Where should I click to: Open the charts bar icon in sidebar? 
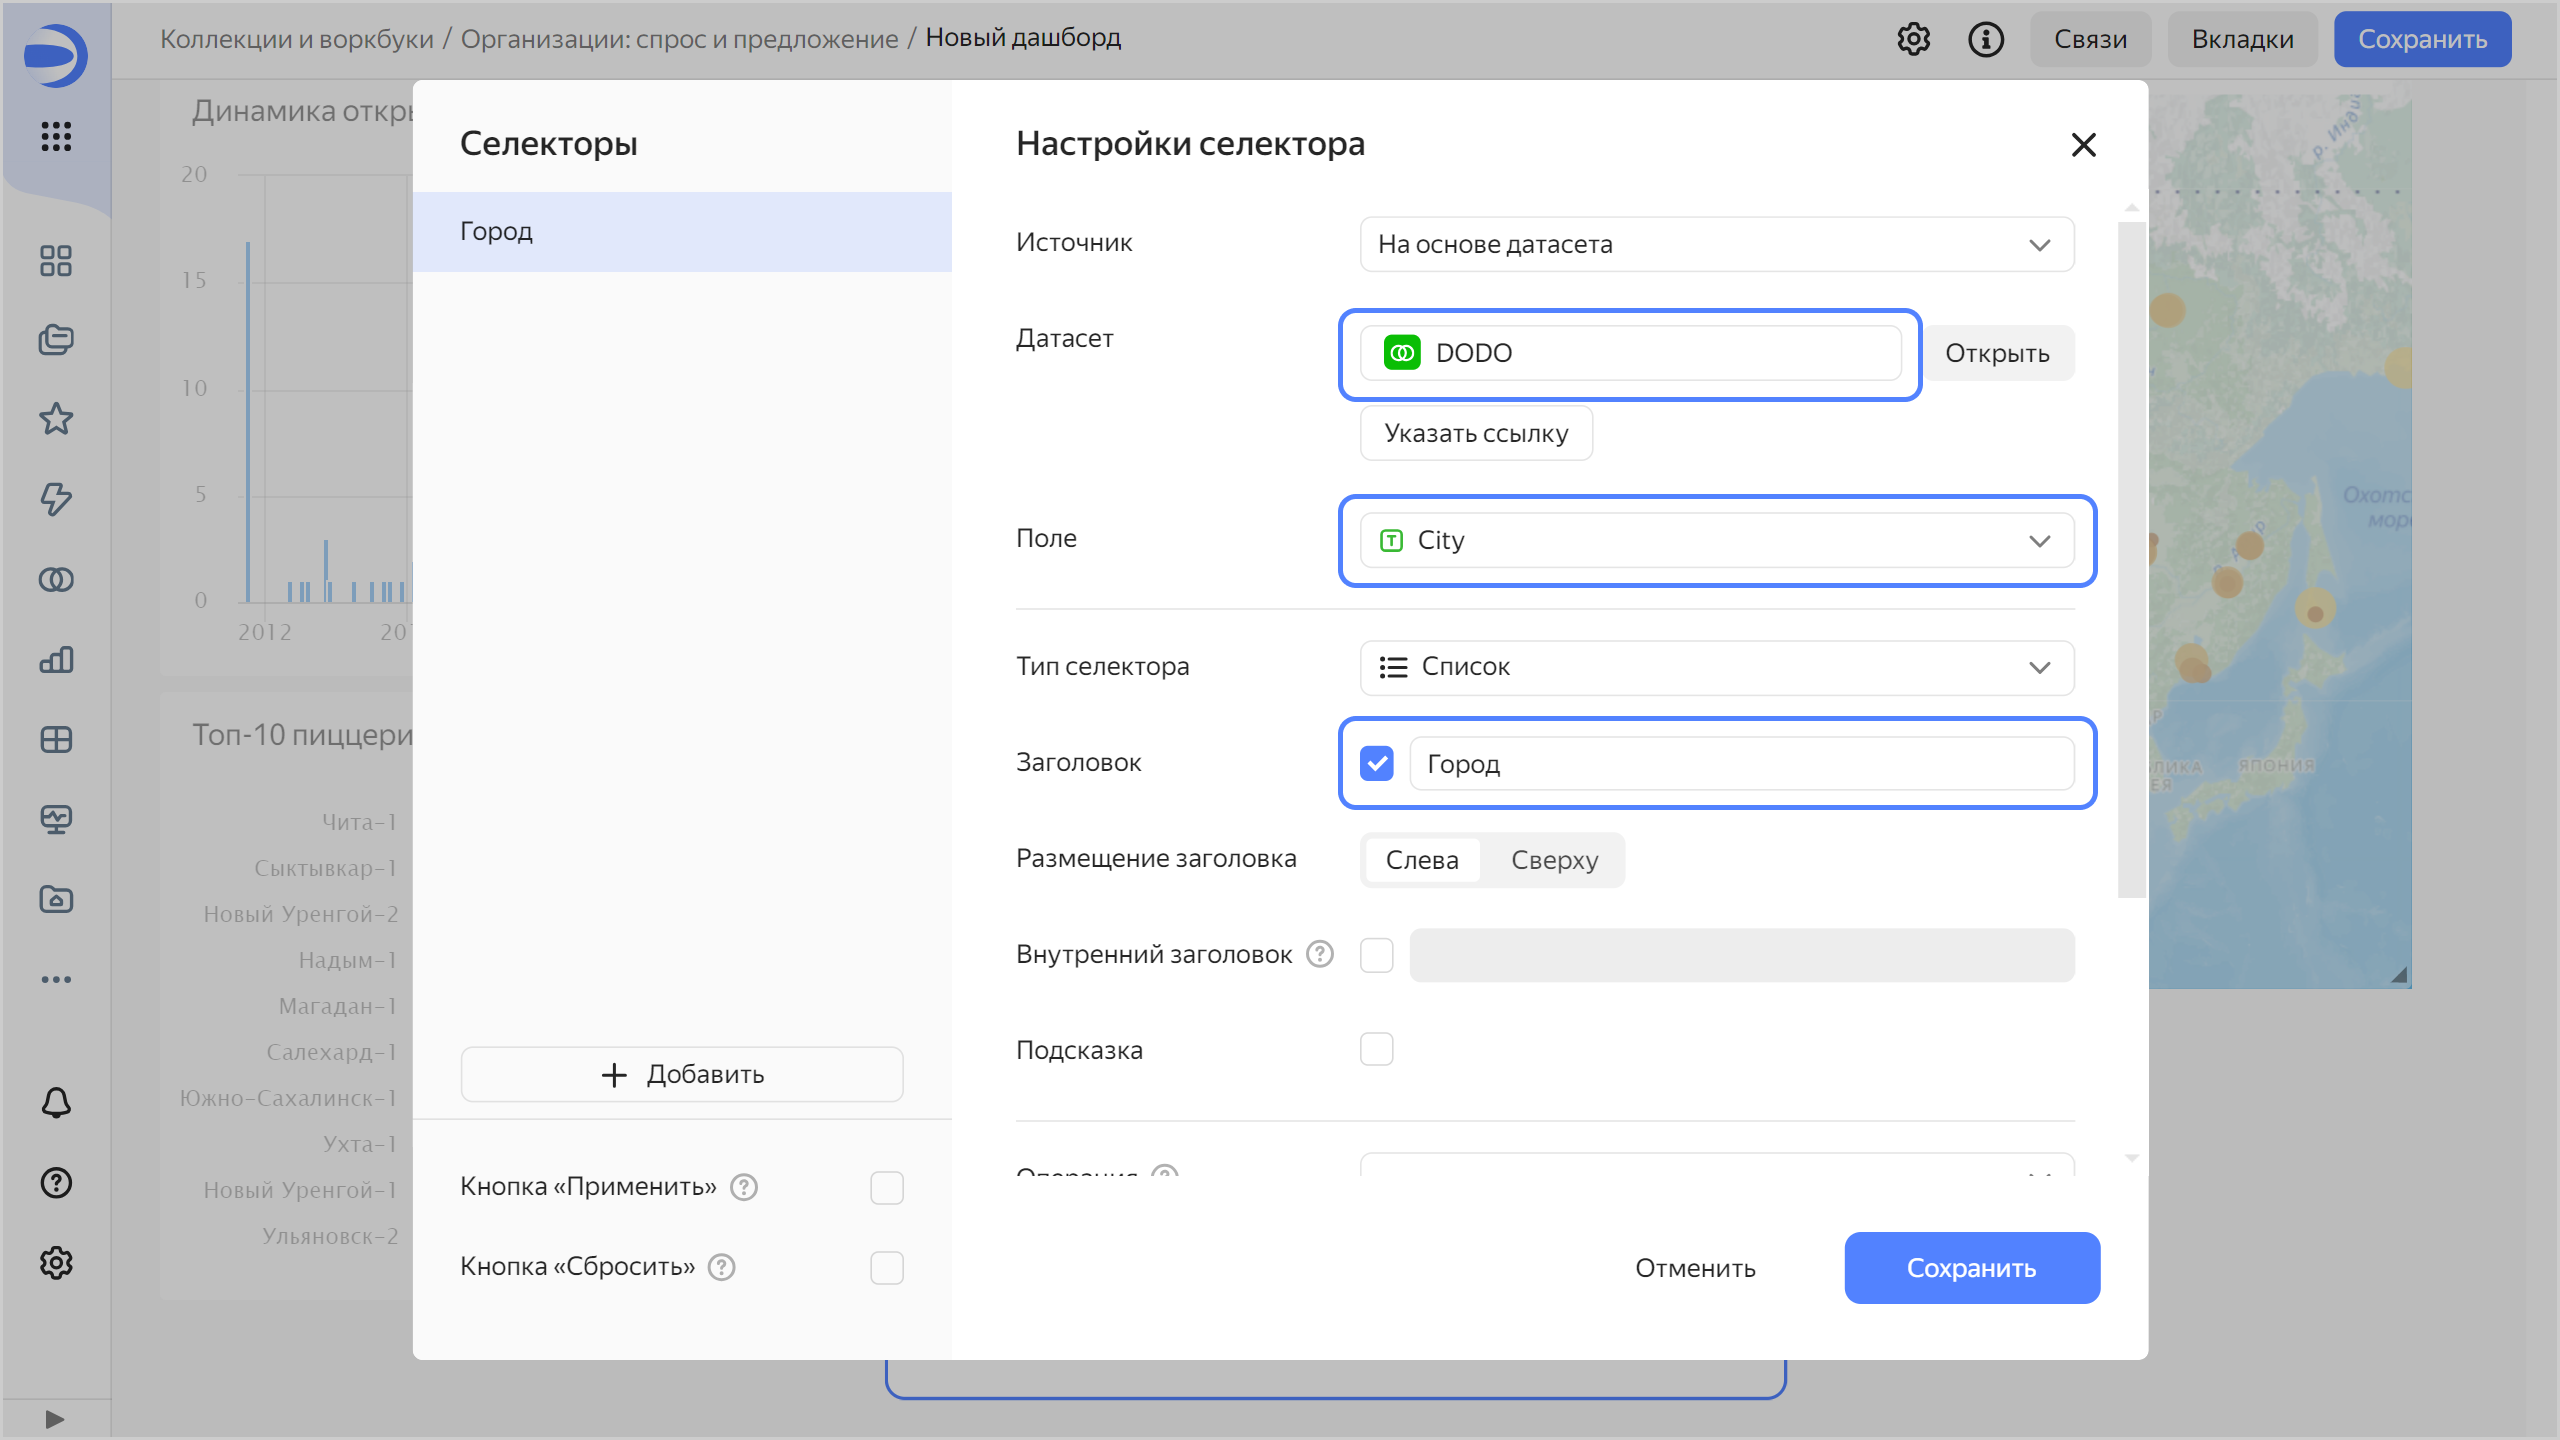click(x=56, y=659)
